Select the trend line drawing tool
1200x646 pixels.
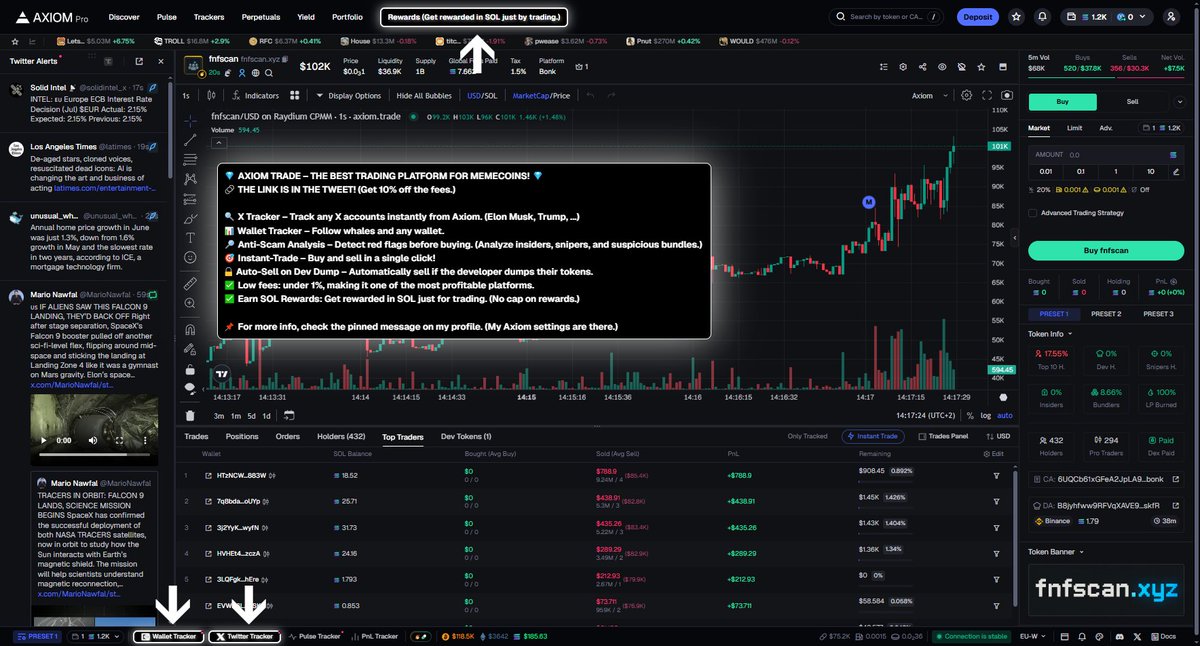(x=190, y=140)
